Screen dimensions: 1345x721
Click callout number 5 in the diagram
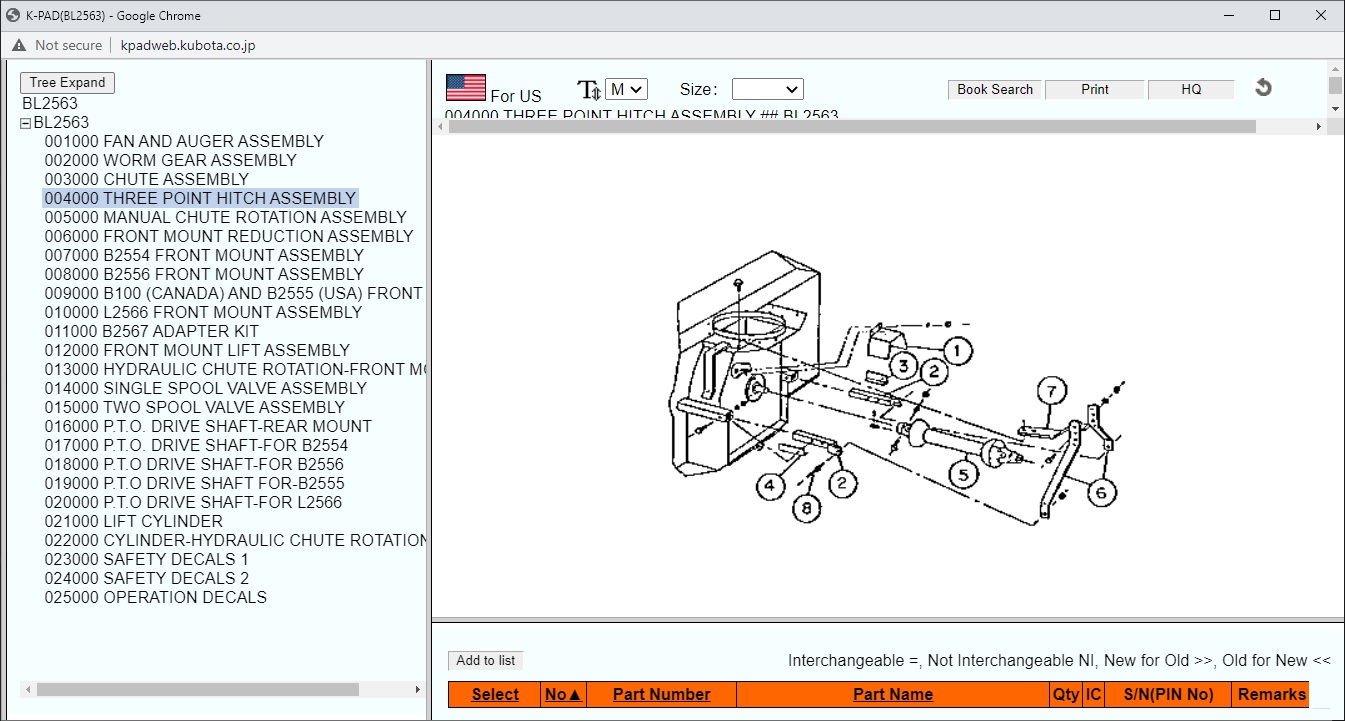[x=962, y=474]
